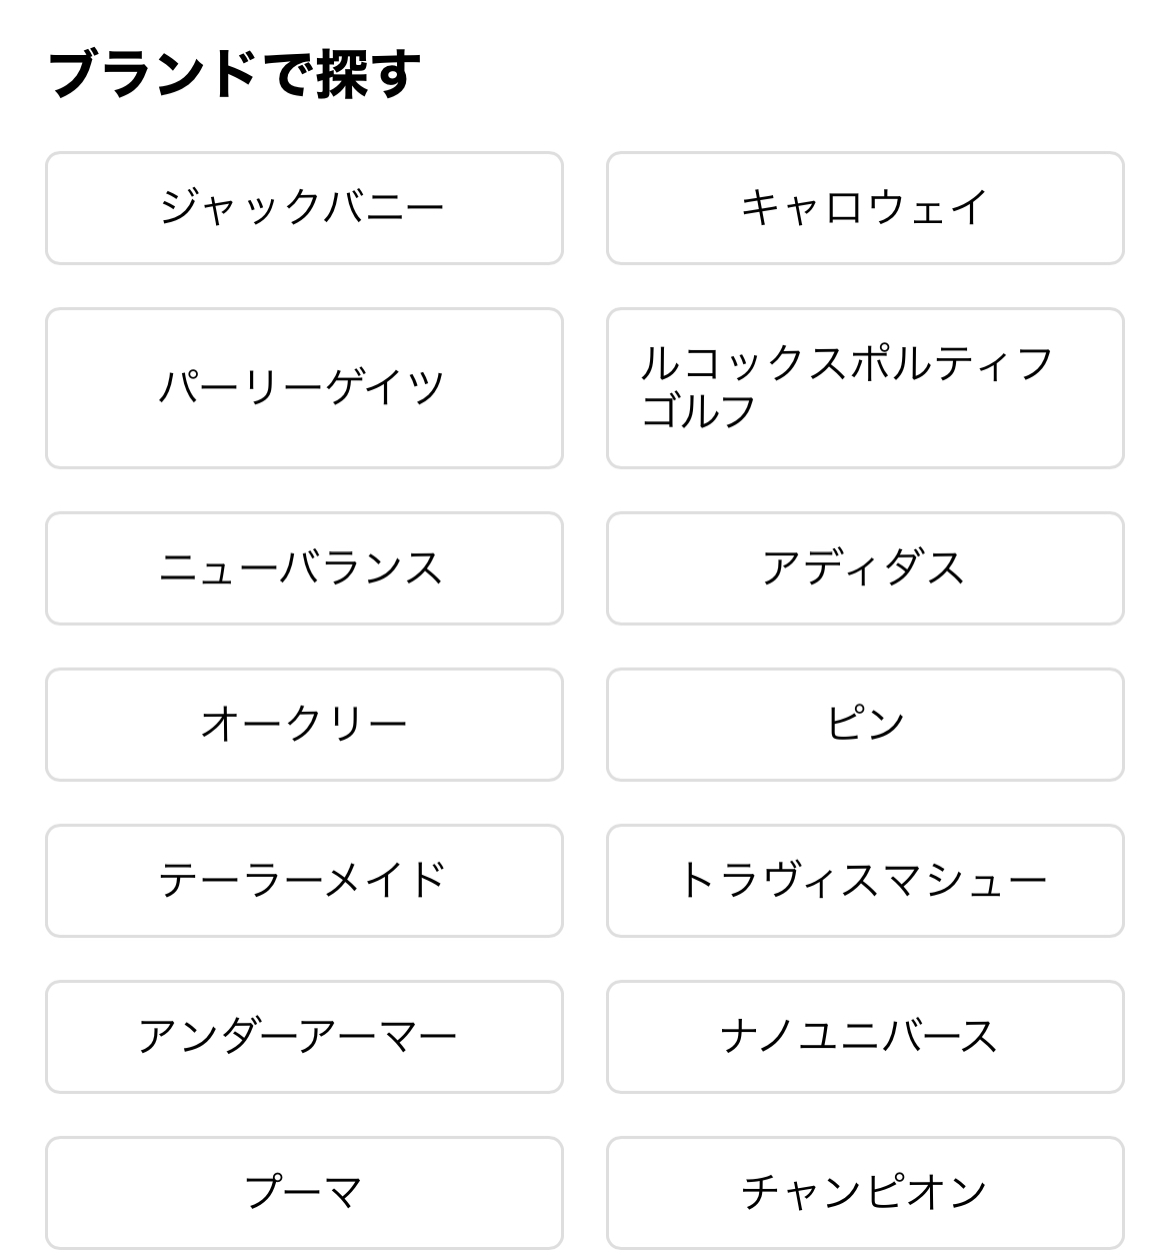Choose the ピン brand button
The image size is (1170, 1260).
(865, 724)
